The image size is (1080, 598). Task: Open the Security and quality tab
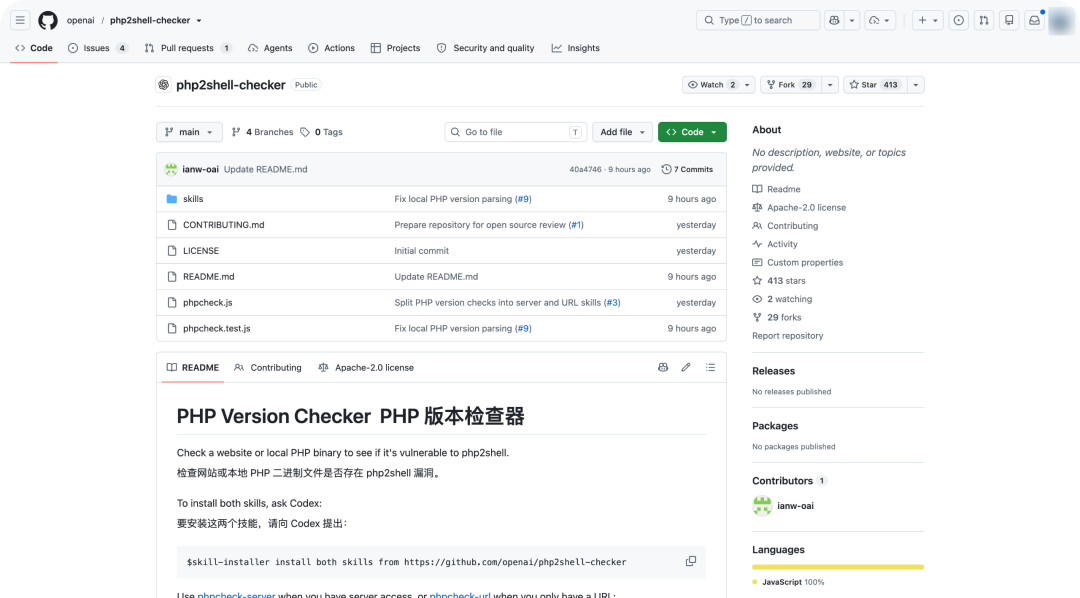click(x=486, y=48)
